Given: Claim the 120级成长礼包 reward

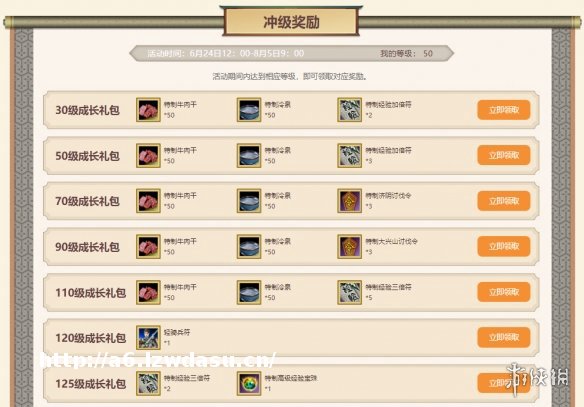Looking at the screenshot, I should [504, 337].
